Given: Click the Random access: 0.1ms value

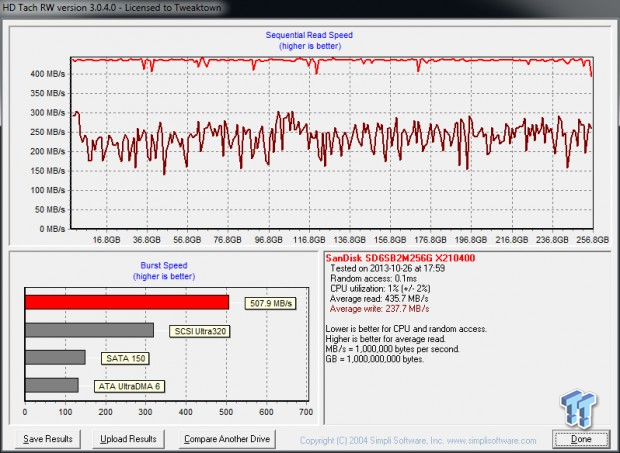Looking at the screenshot, I should 373,279.
